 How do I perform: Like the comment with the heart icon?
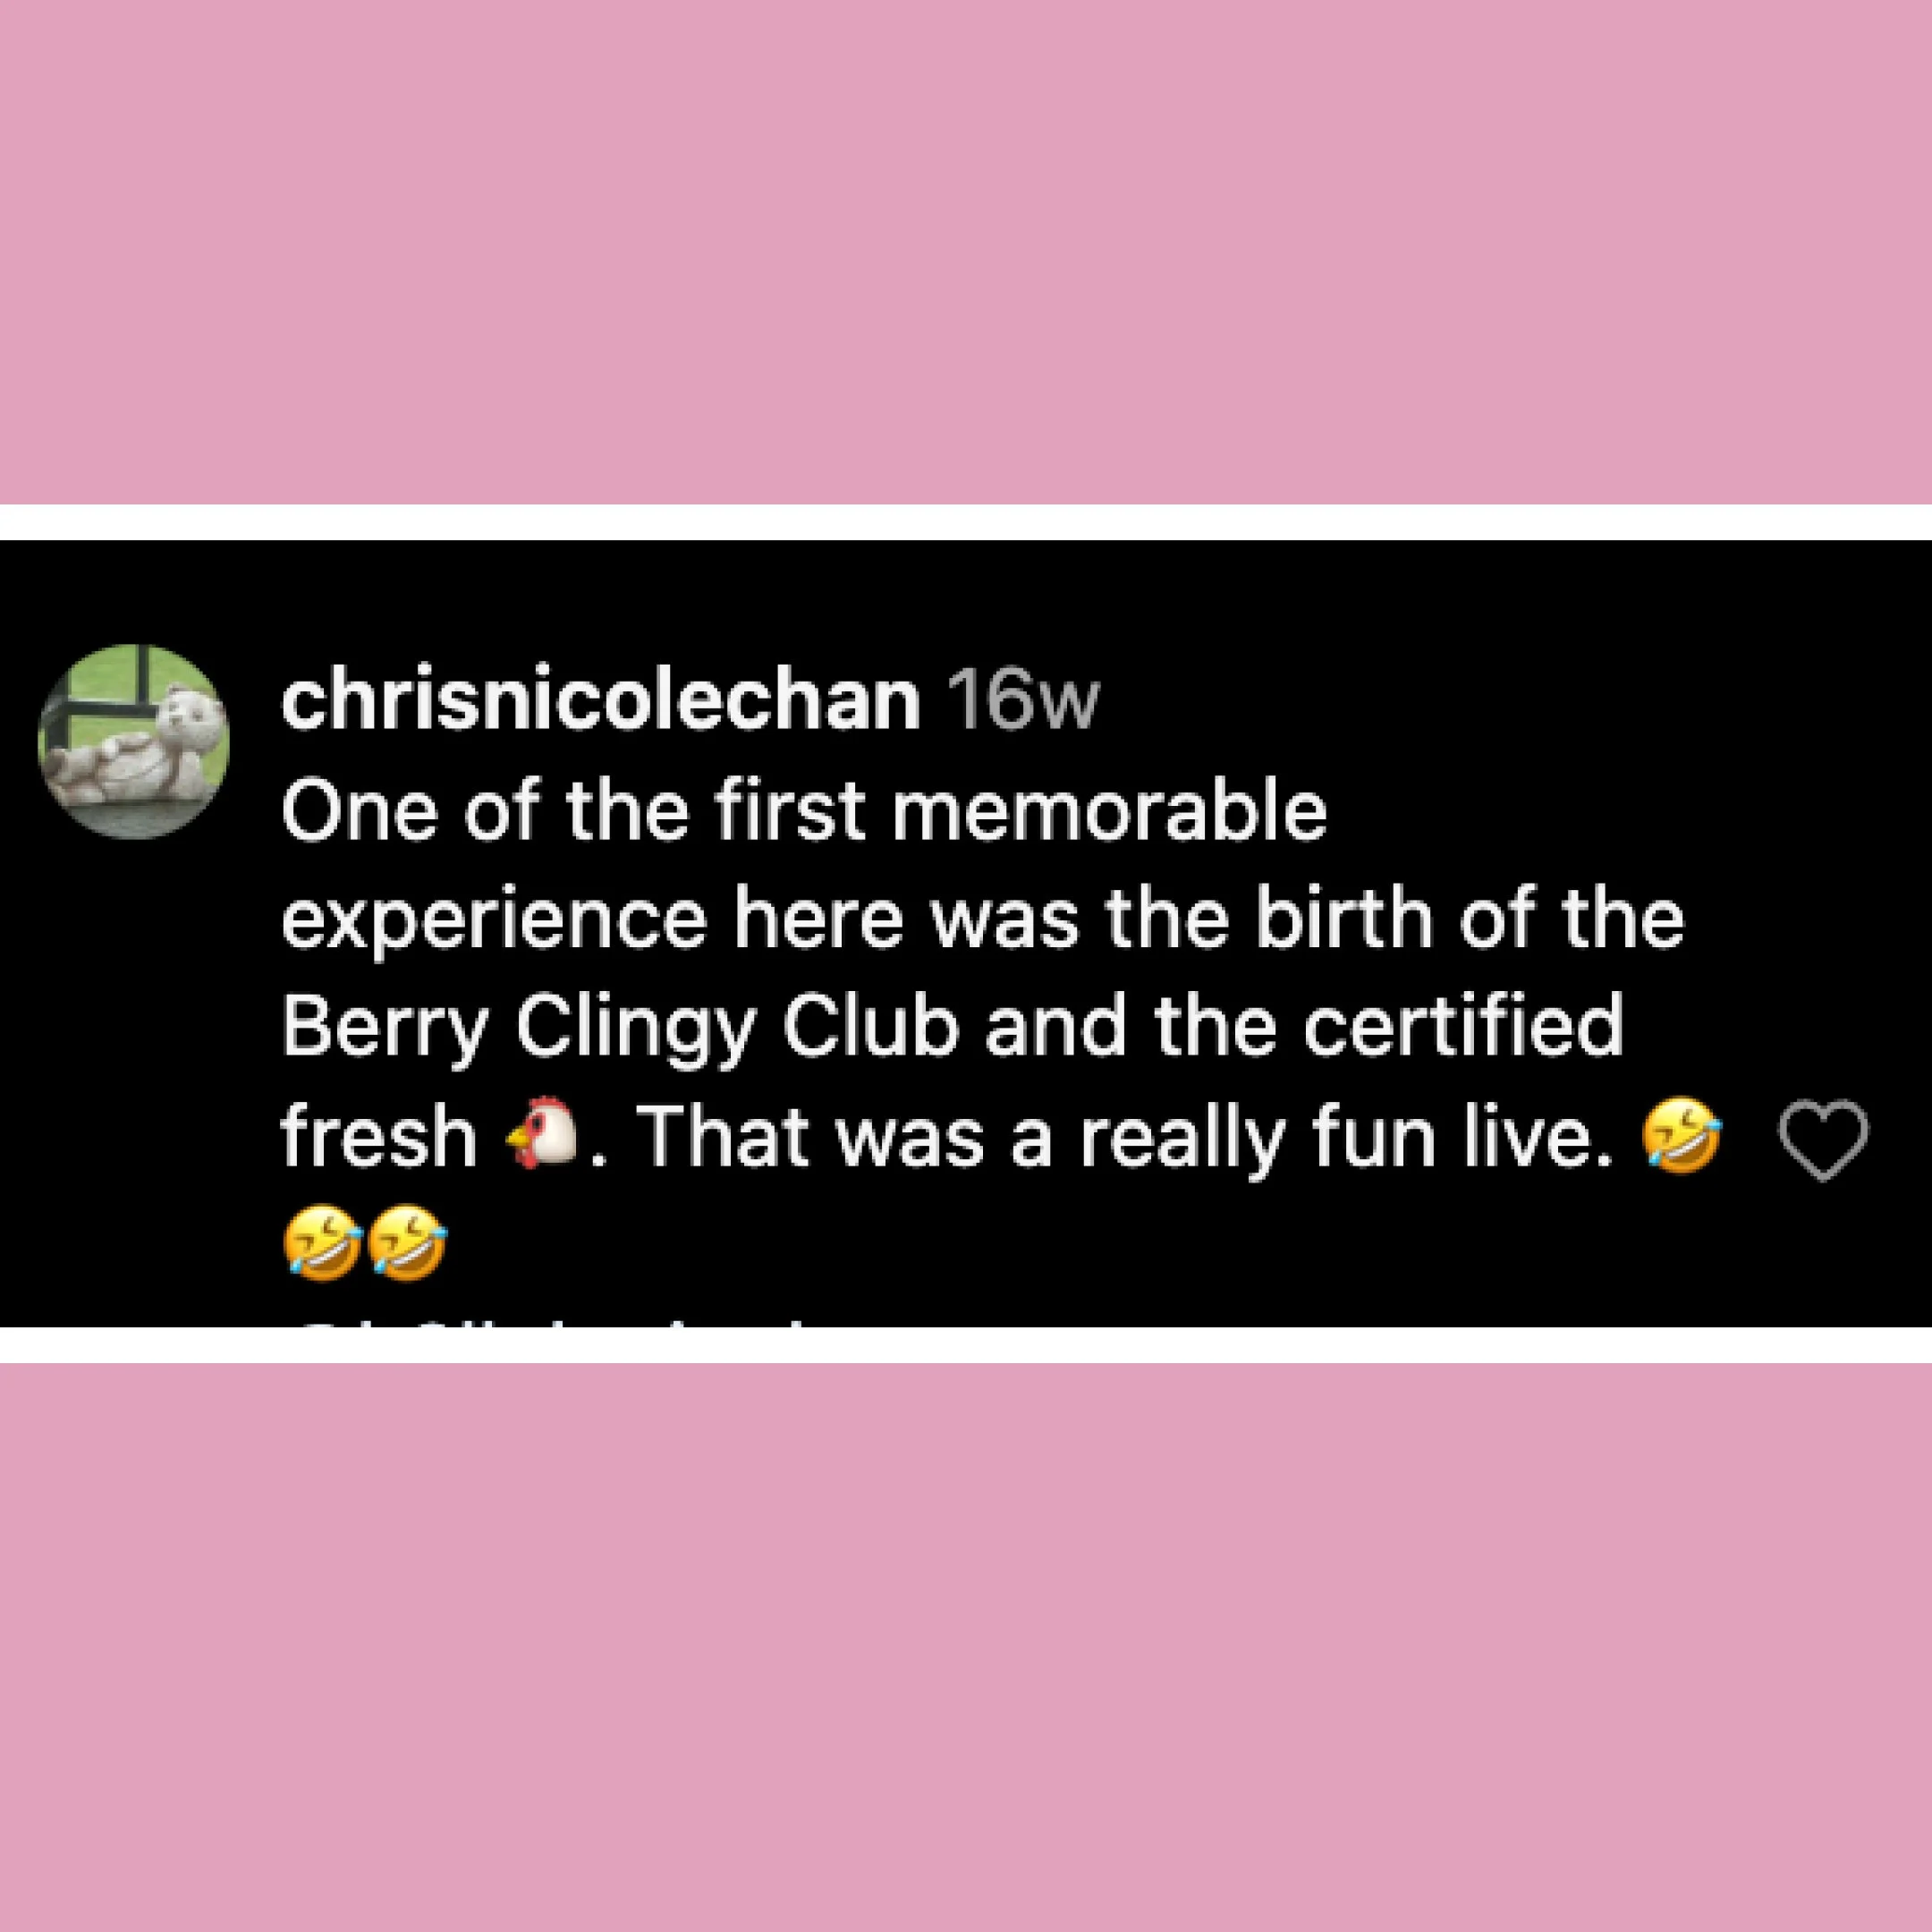pyautogui.click(x=1822, y=1140)
